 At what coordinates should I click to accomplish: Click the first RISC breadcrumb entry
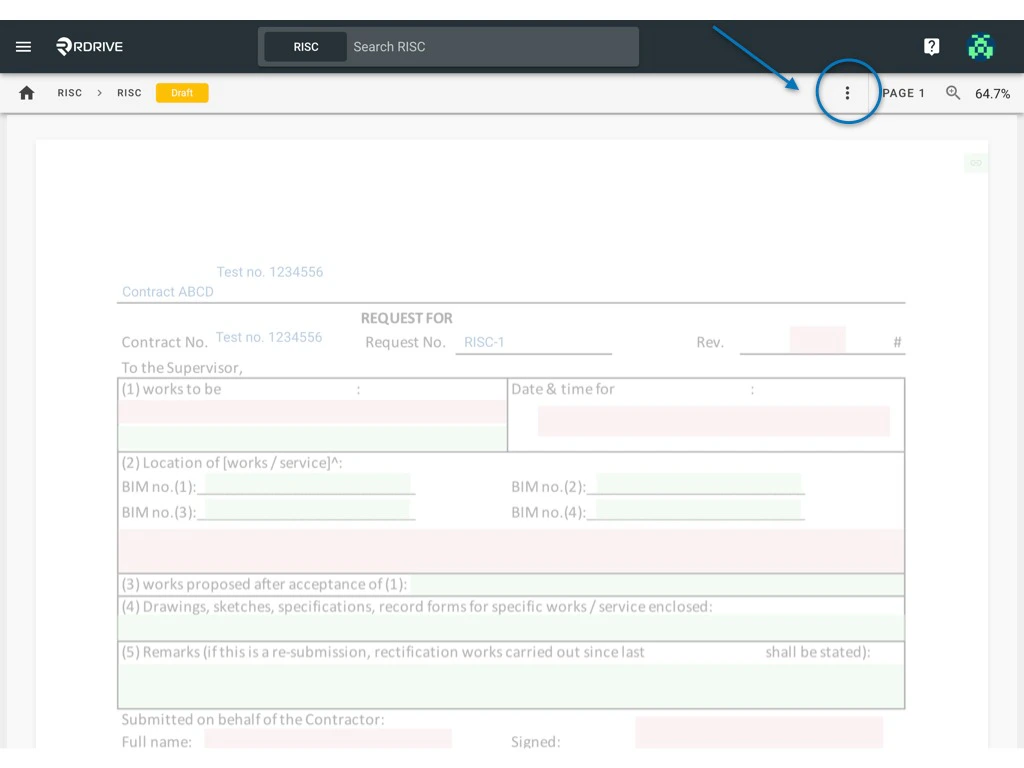click(69, 92)
